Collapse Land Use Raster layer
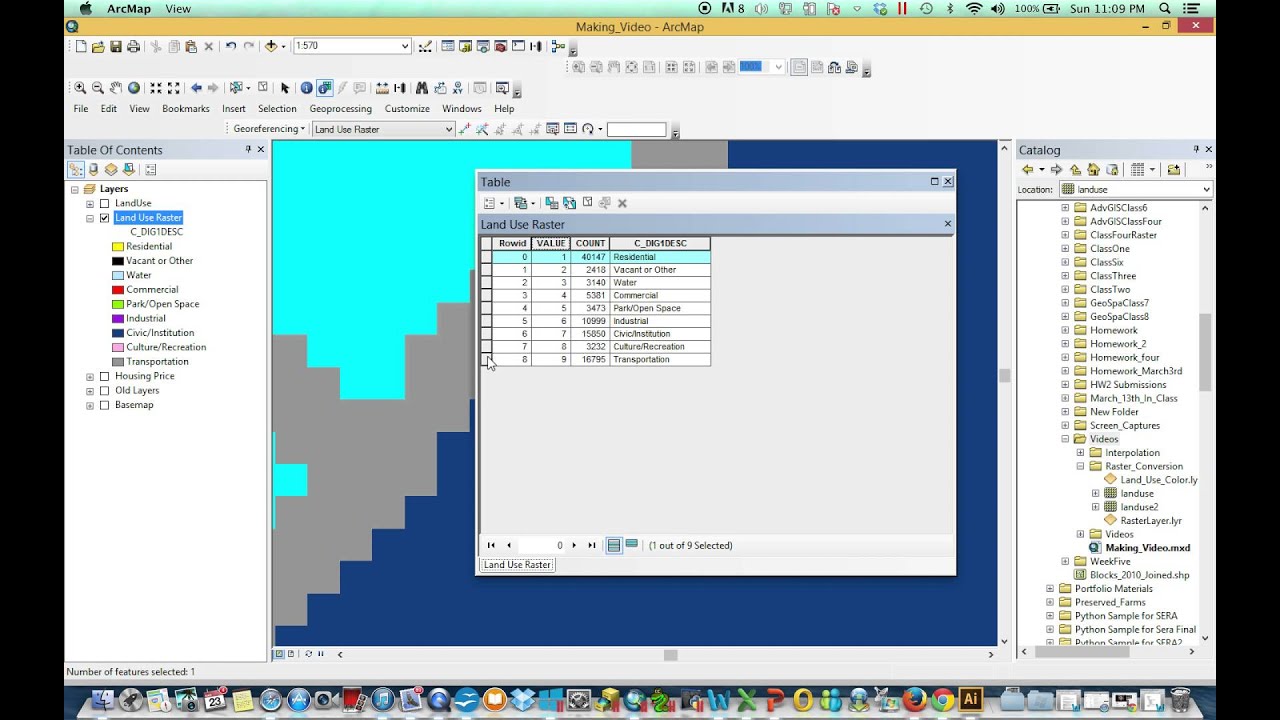The image size is (1280, 720). pyautogui.click(x=89, y=218)
